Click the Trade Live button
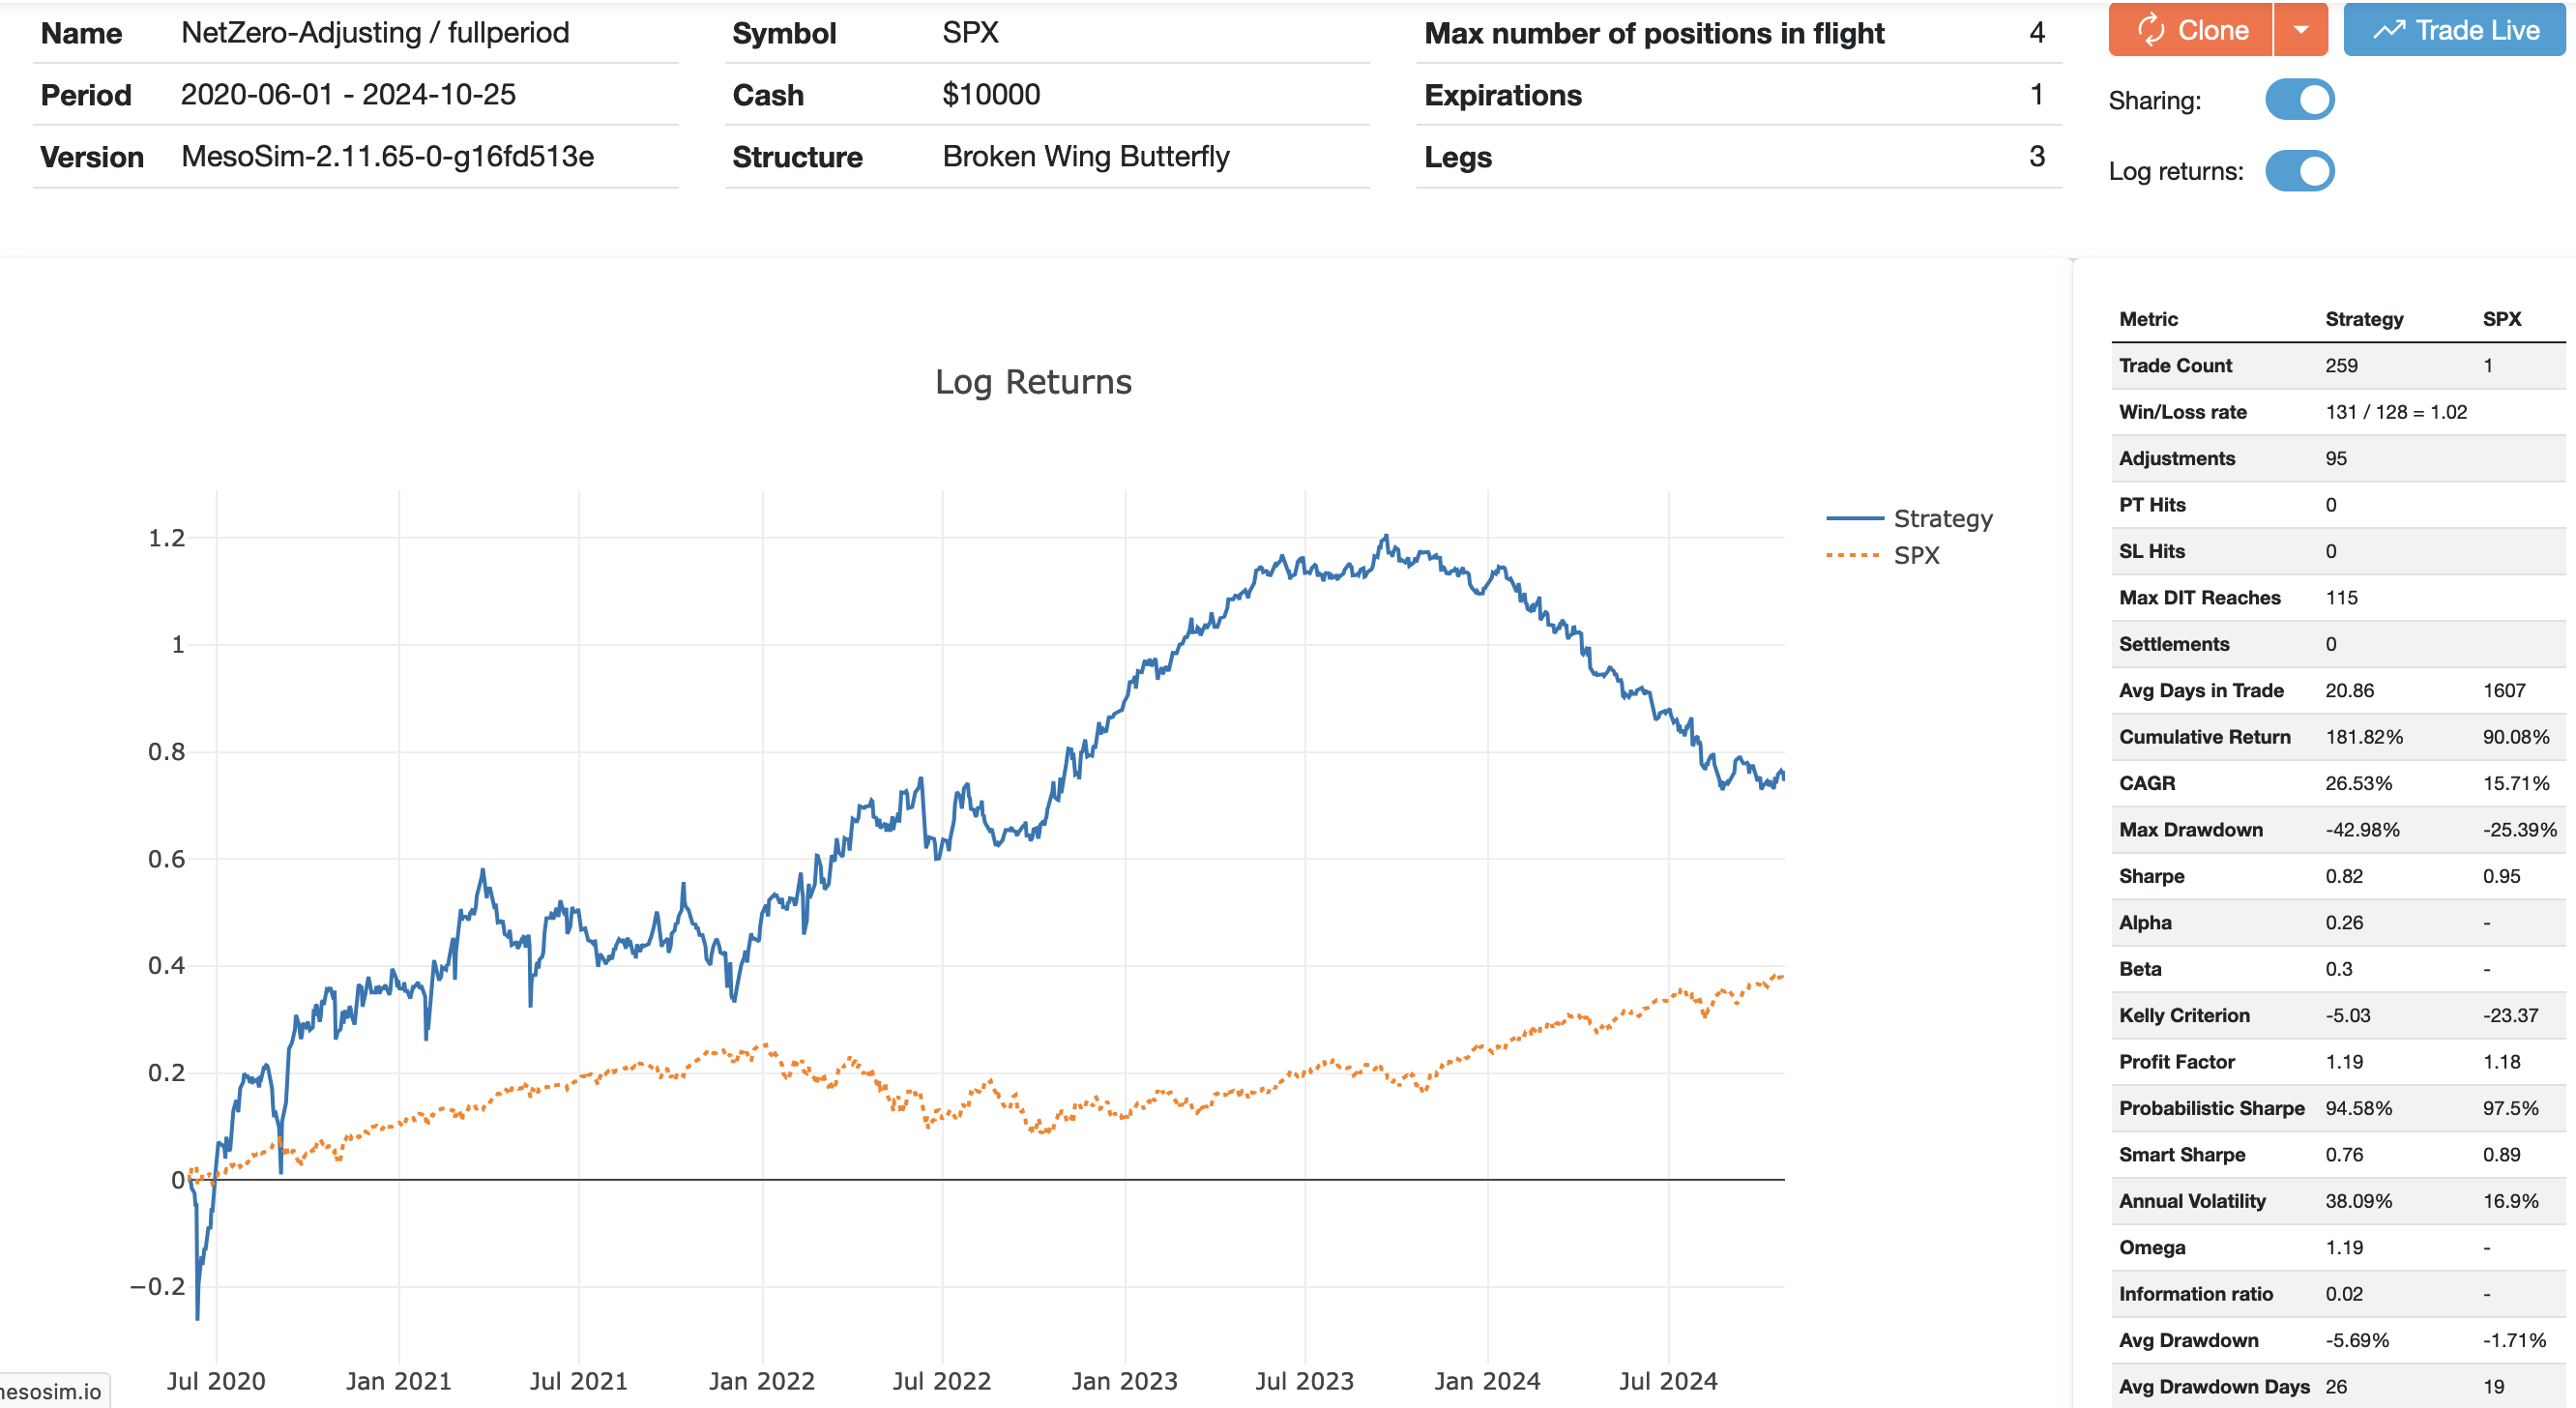Viewport: 2576px width, 1408px height. 2457,30
